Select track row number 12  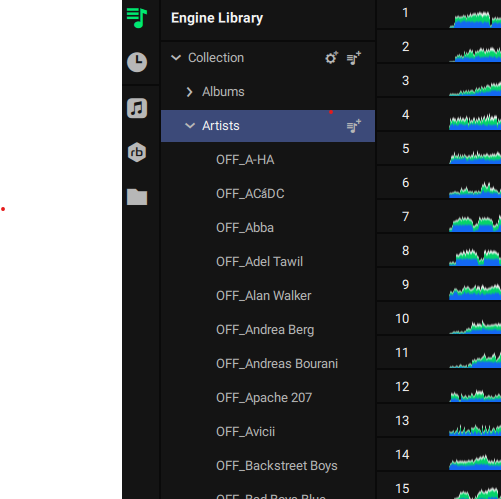pyautogui.click(x=402, y=387)
